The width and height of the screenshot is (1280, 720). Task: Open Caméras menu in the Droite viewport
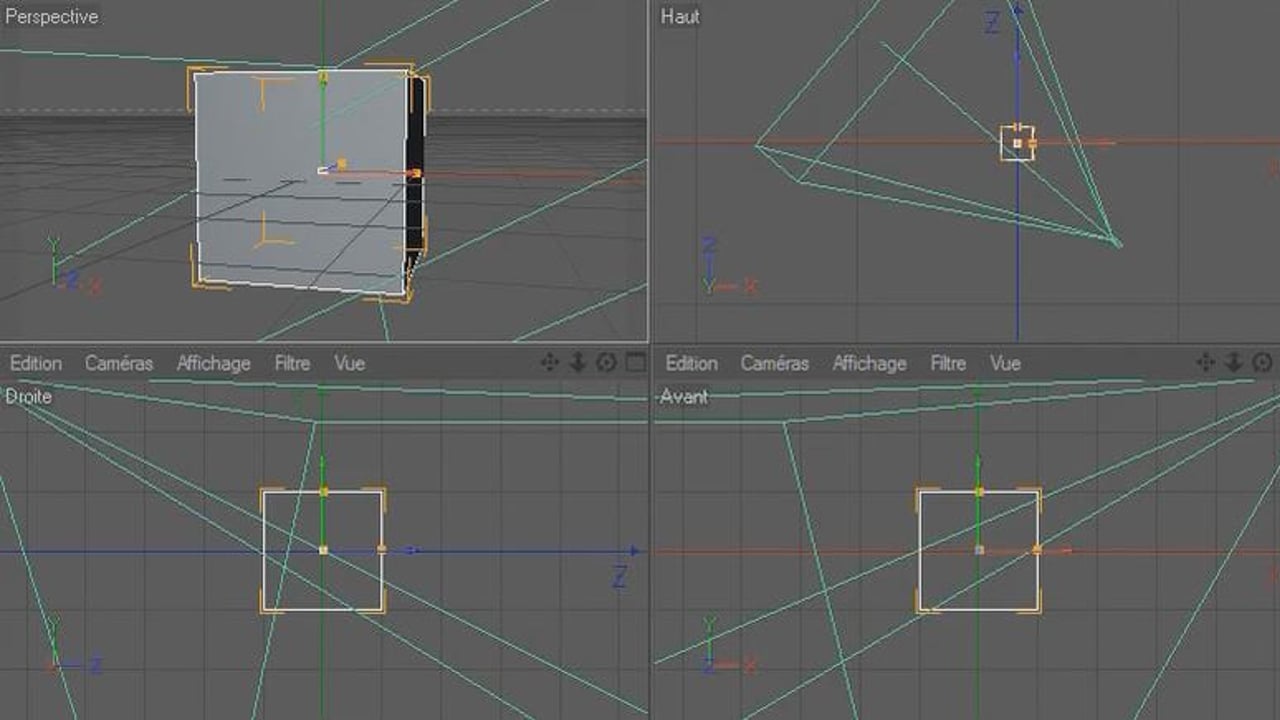coord(119,363)
